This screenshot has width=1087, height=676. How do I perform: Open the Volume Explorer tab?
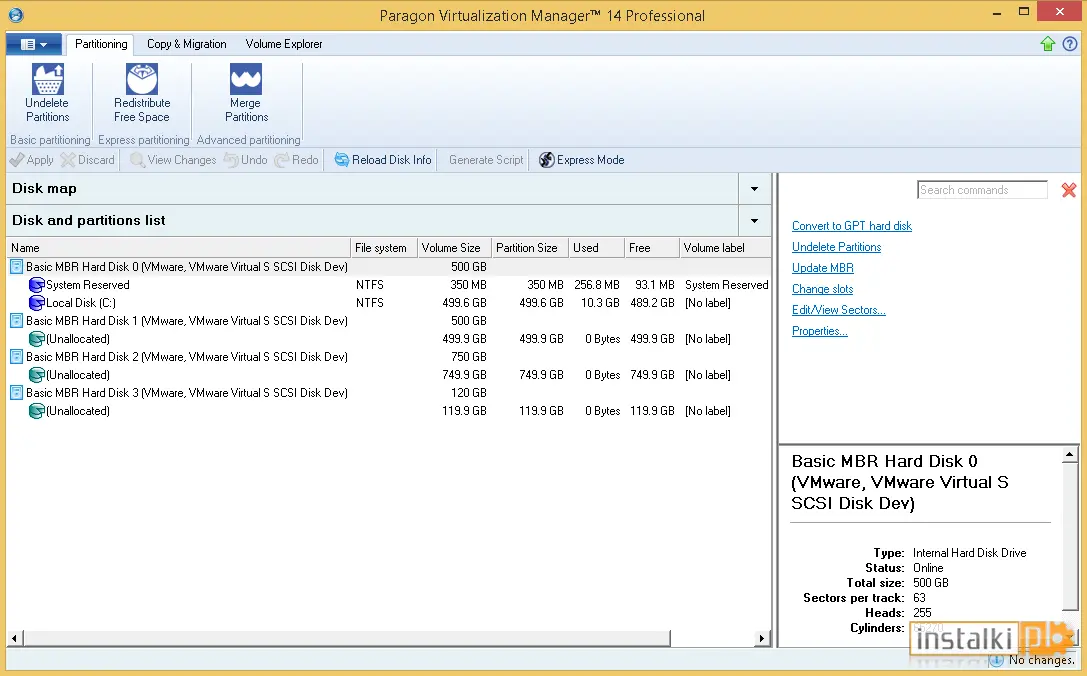coord(284,44)
